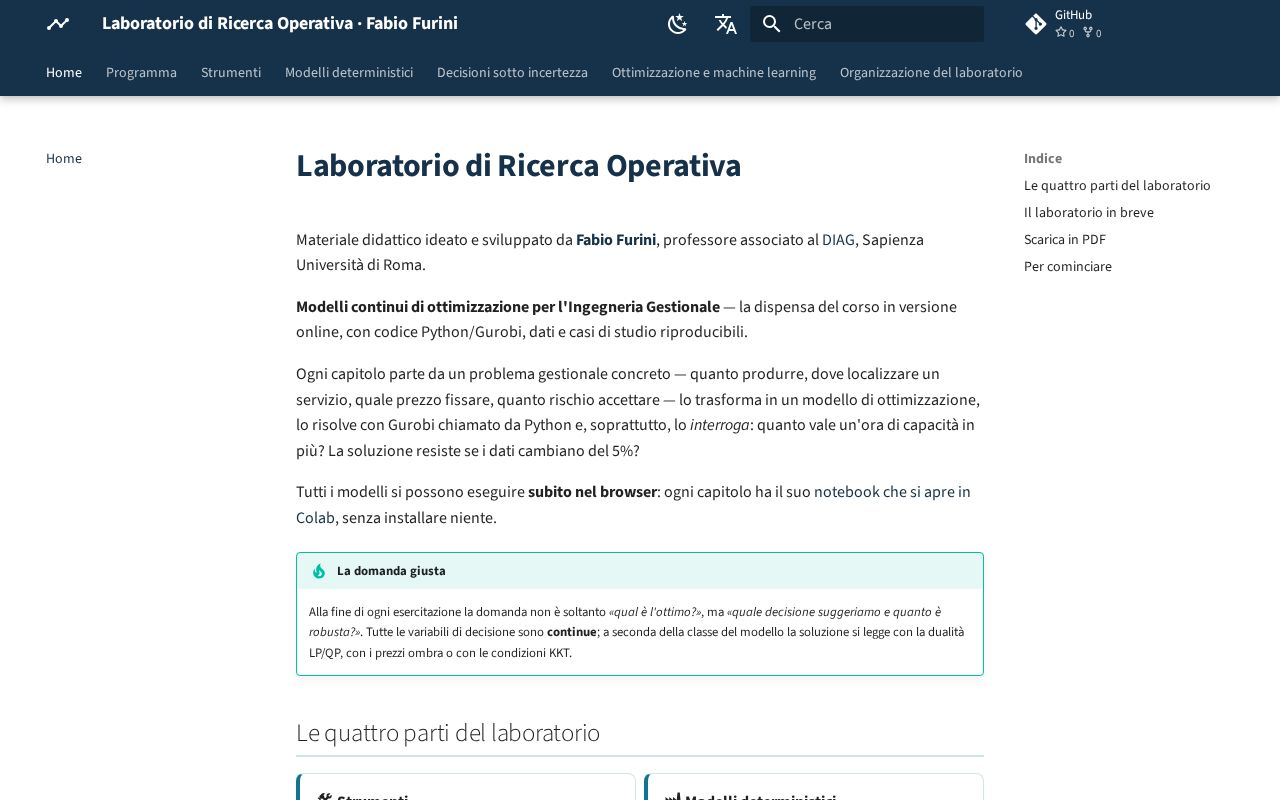Click the page heading Laboratorio di Ricerca Operativa
Viewport: 1280px width, 800px height.
[x=518, y=166]
